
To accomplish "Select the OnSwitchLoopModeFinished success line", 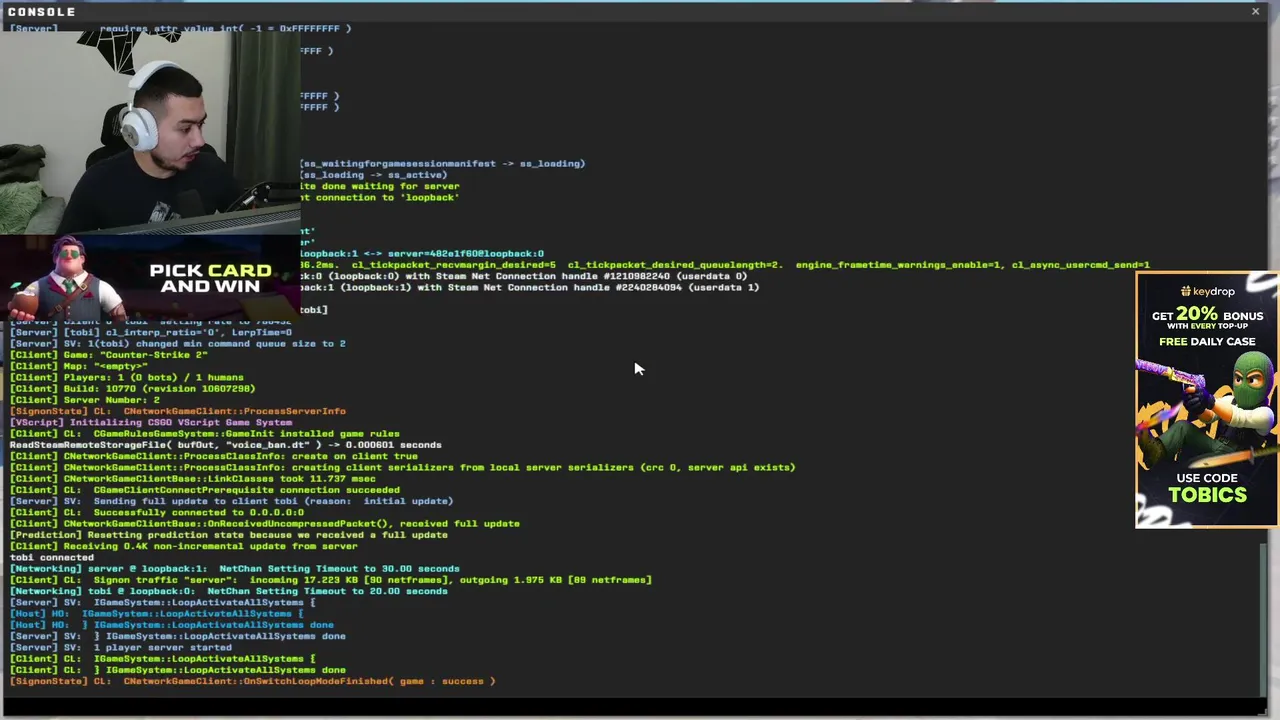I will [253, 681].
